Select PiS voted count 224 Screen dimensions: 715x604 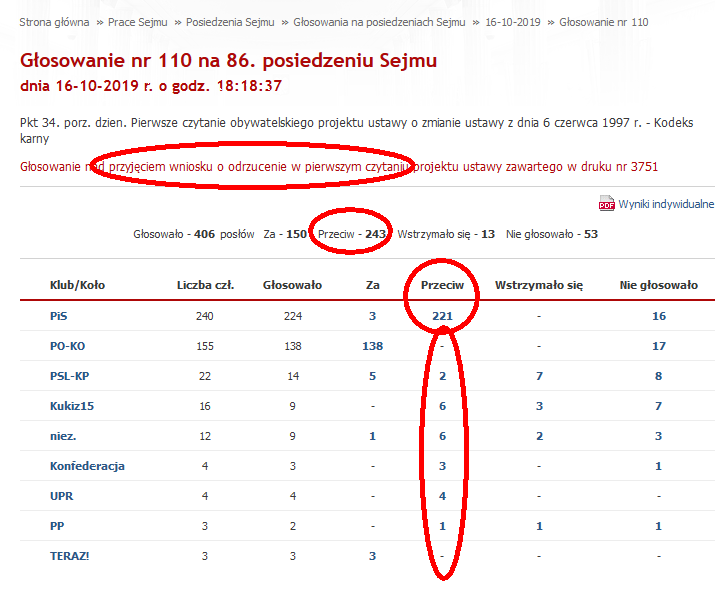click(293, 316)
